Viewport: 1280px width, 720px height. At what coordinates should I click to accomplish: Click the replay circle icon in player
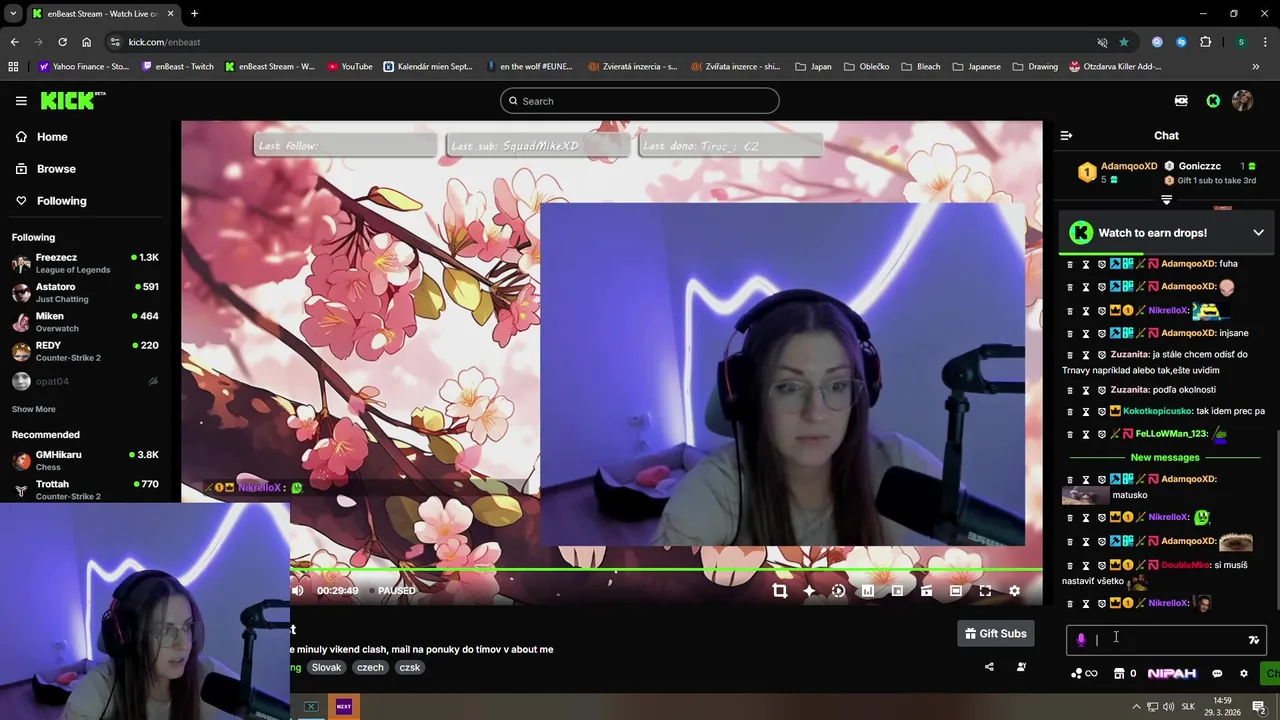[838, 591]
